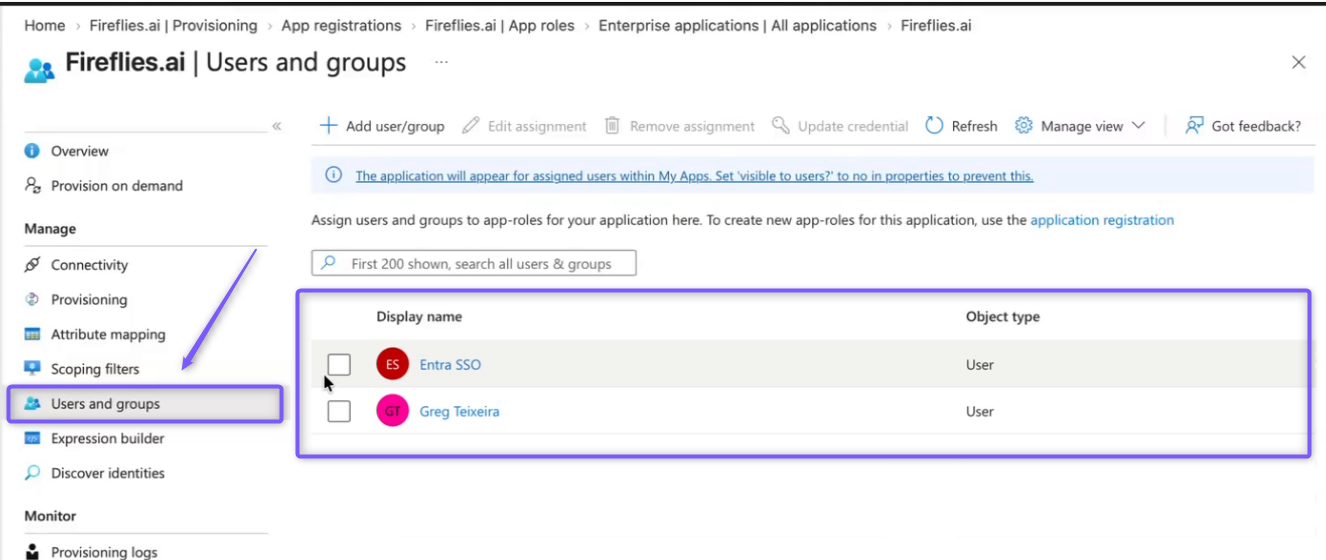Go to Provisioning in sidebar
This screenshot has height=560, width=1326.
click(89, 299)
